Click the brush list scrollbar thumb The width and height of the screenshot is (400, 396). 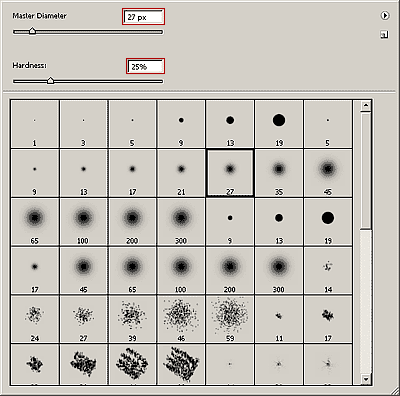(366, 170)
